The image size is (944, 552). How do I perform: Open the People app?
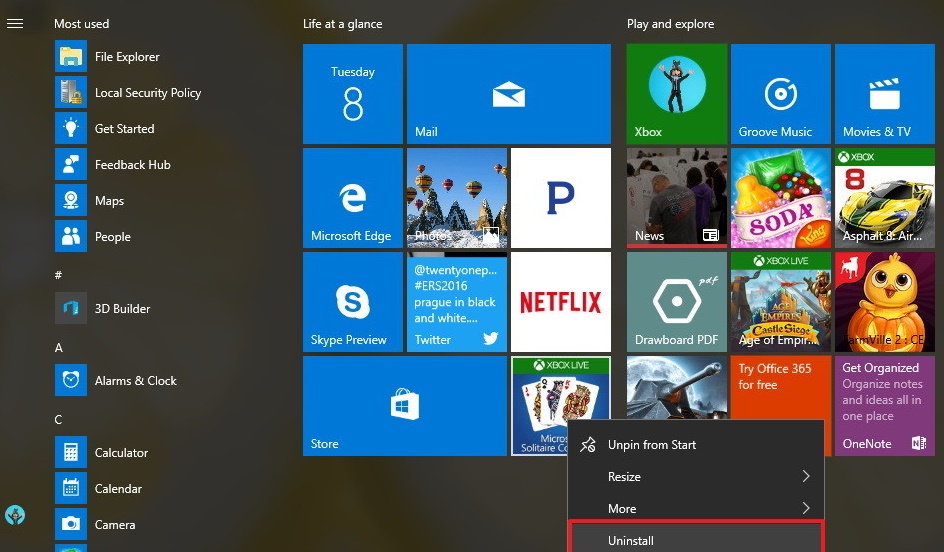93,237
